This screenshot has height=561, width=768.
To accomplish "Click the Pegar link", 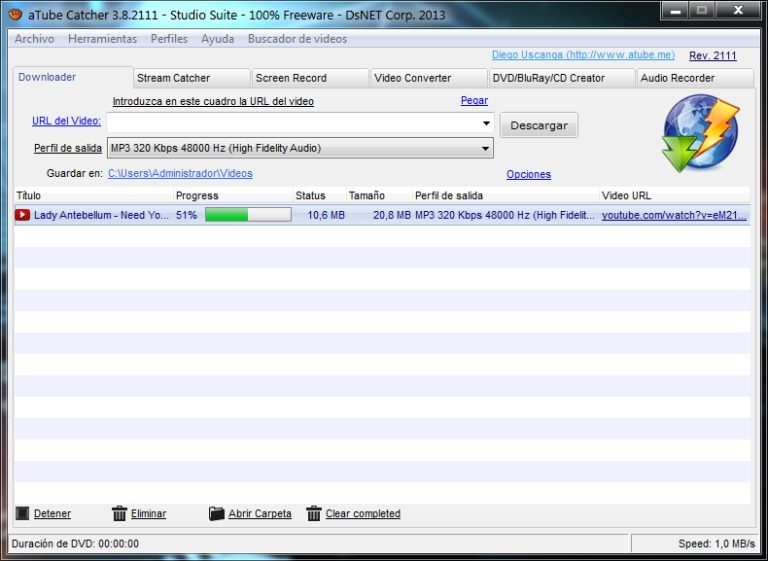I will [x=474, y=100].
